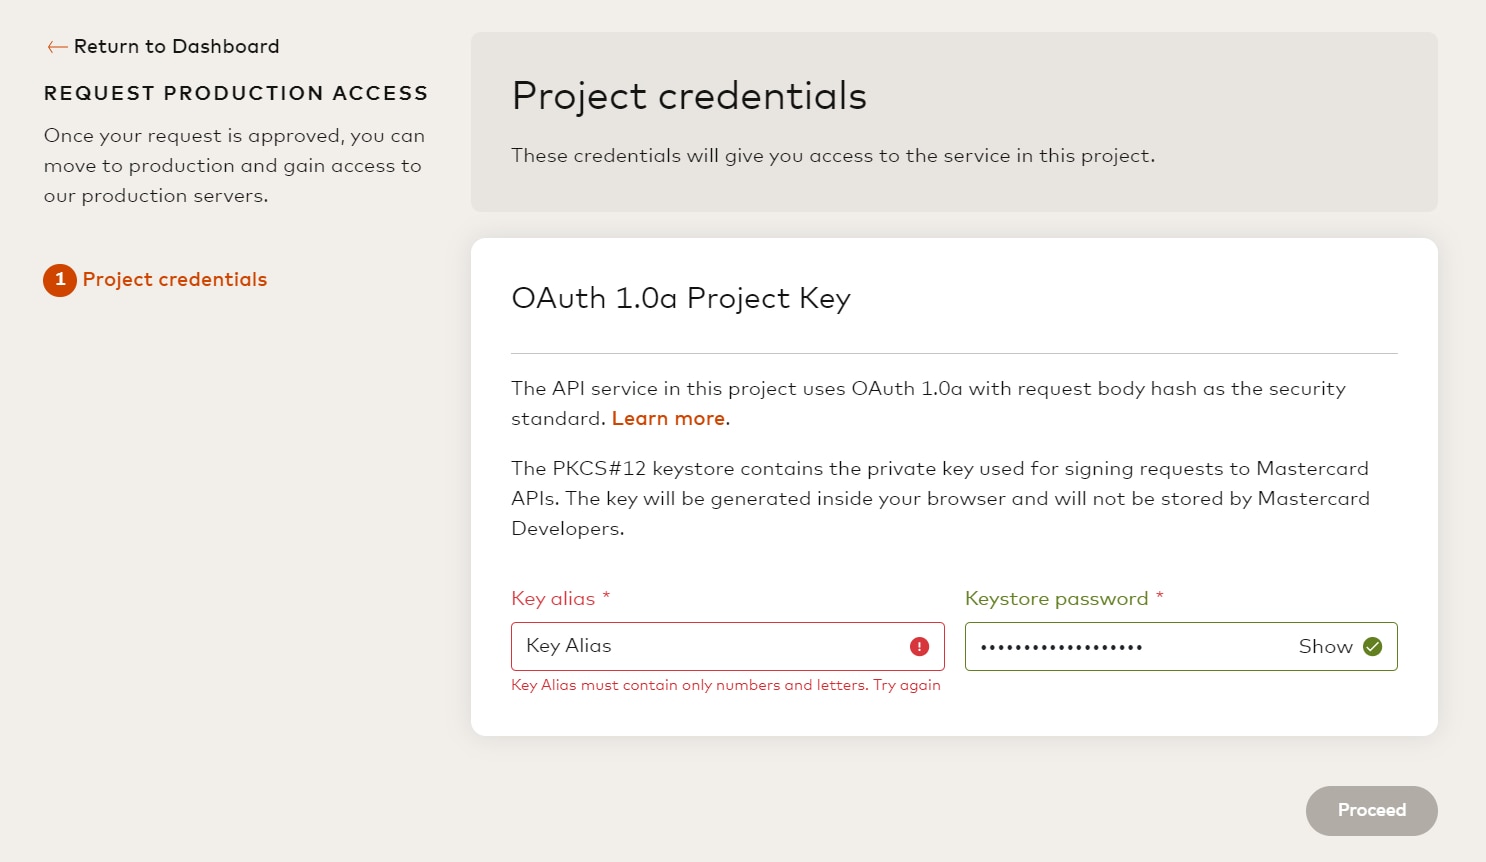
Task: Click the green checkmark validation icon
Action: (1373, 647)
